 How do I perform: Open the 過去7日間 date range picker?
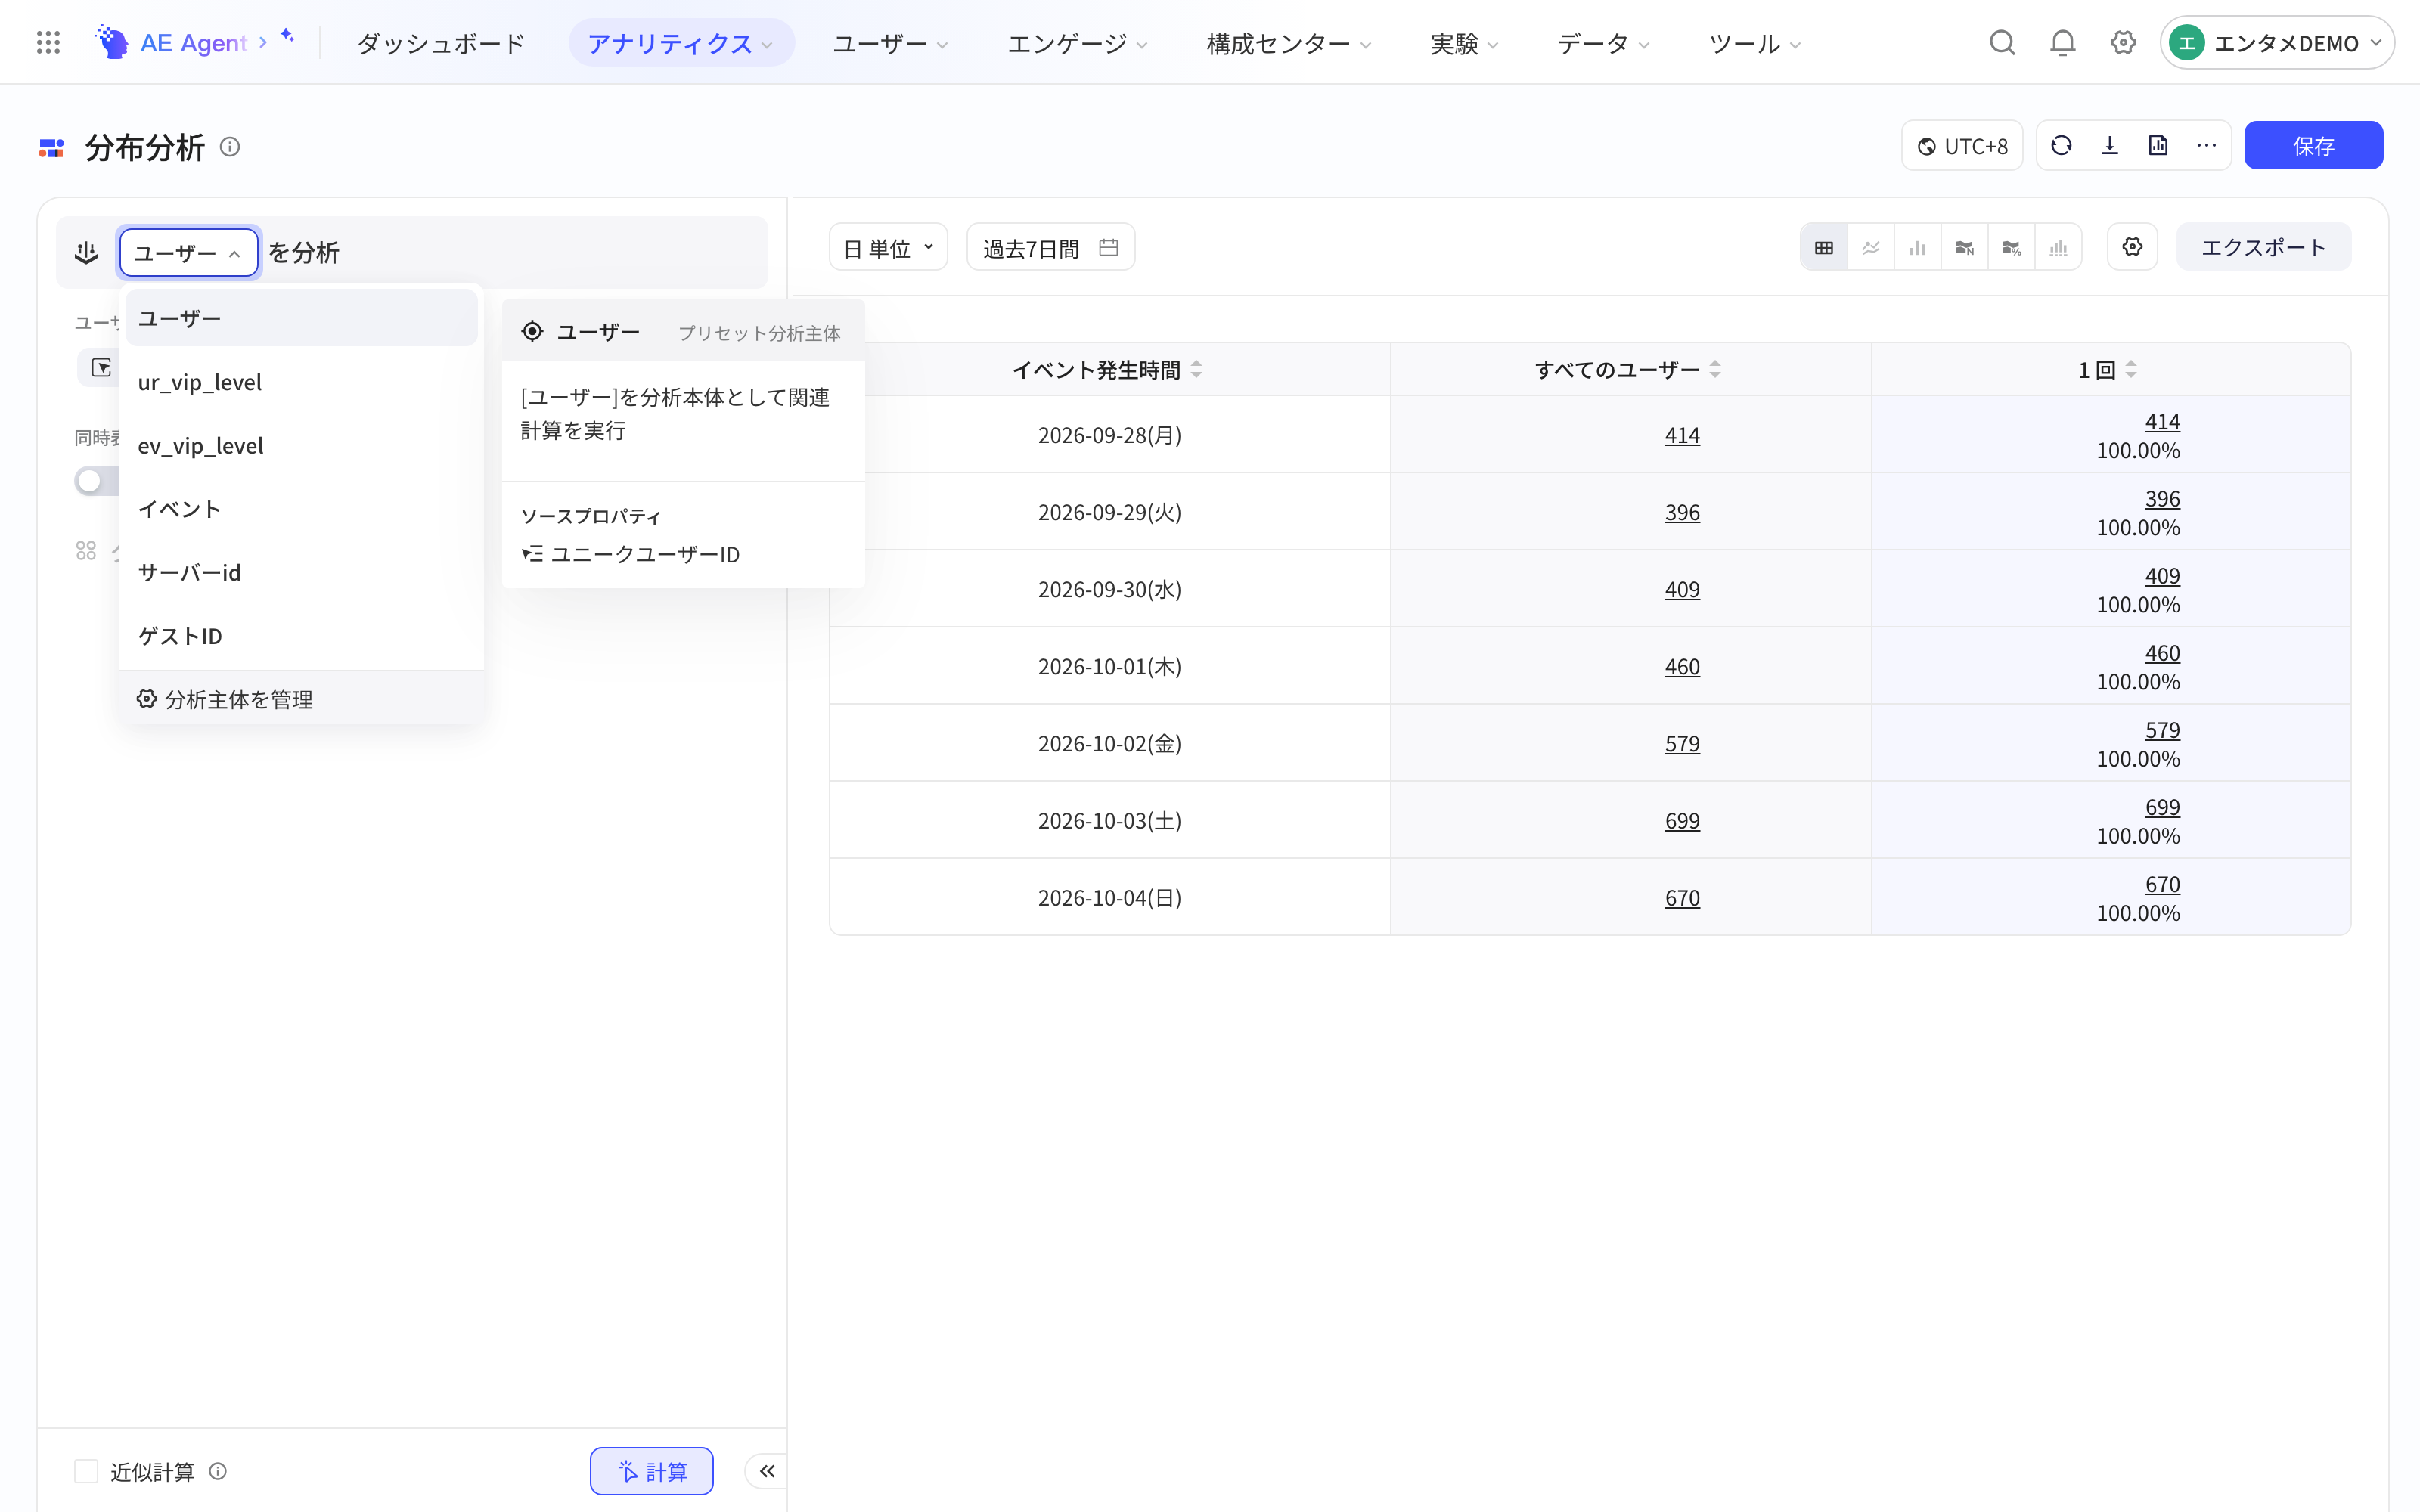(1050, 247)
